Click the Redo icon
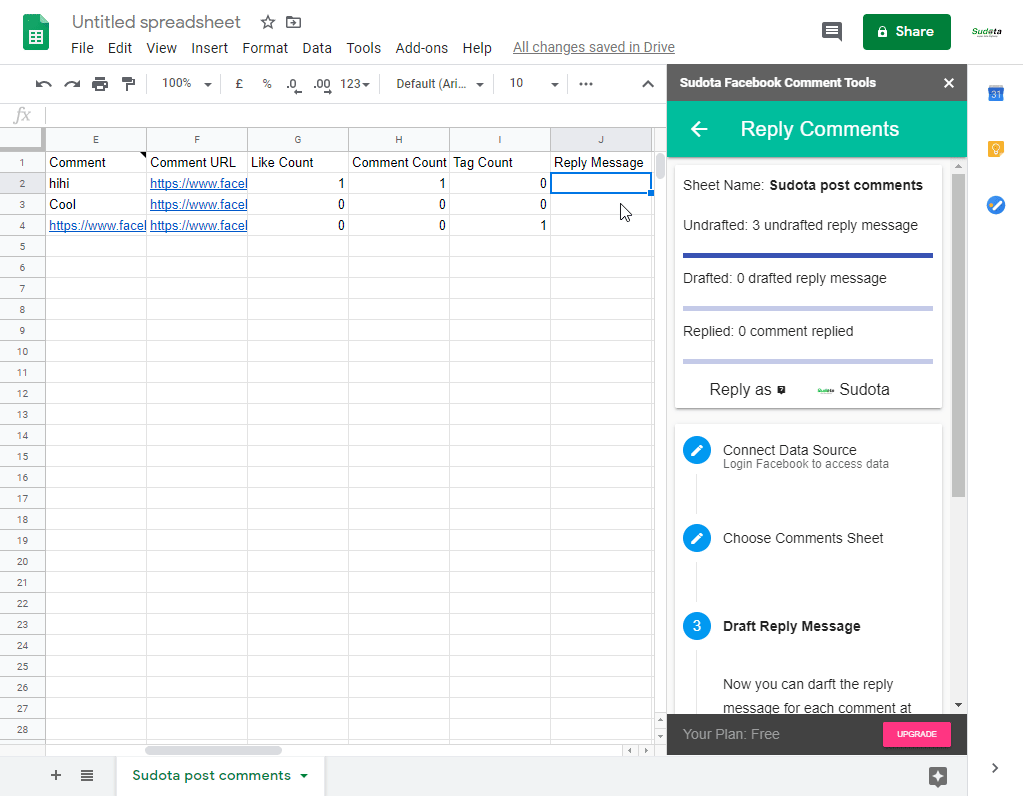 tap(72, 84)
